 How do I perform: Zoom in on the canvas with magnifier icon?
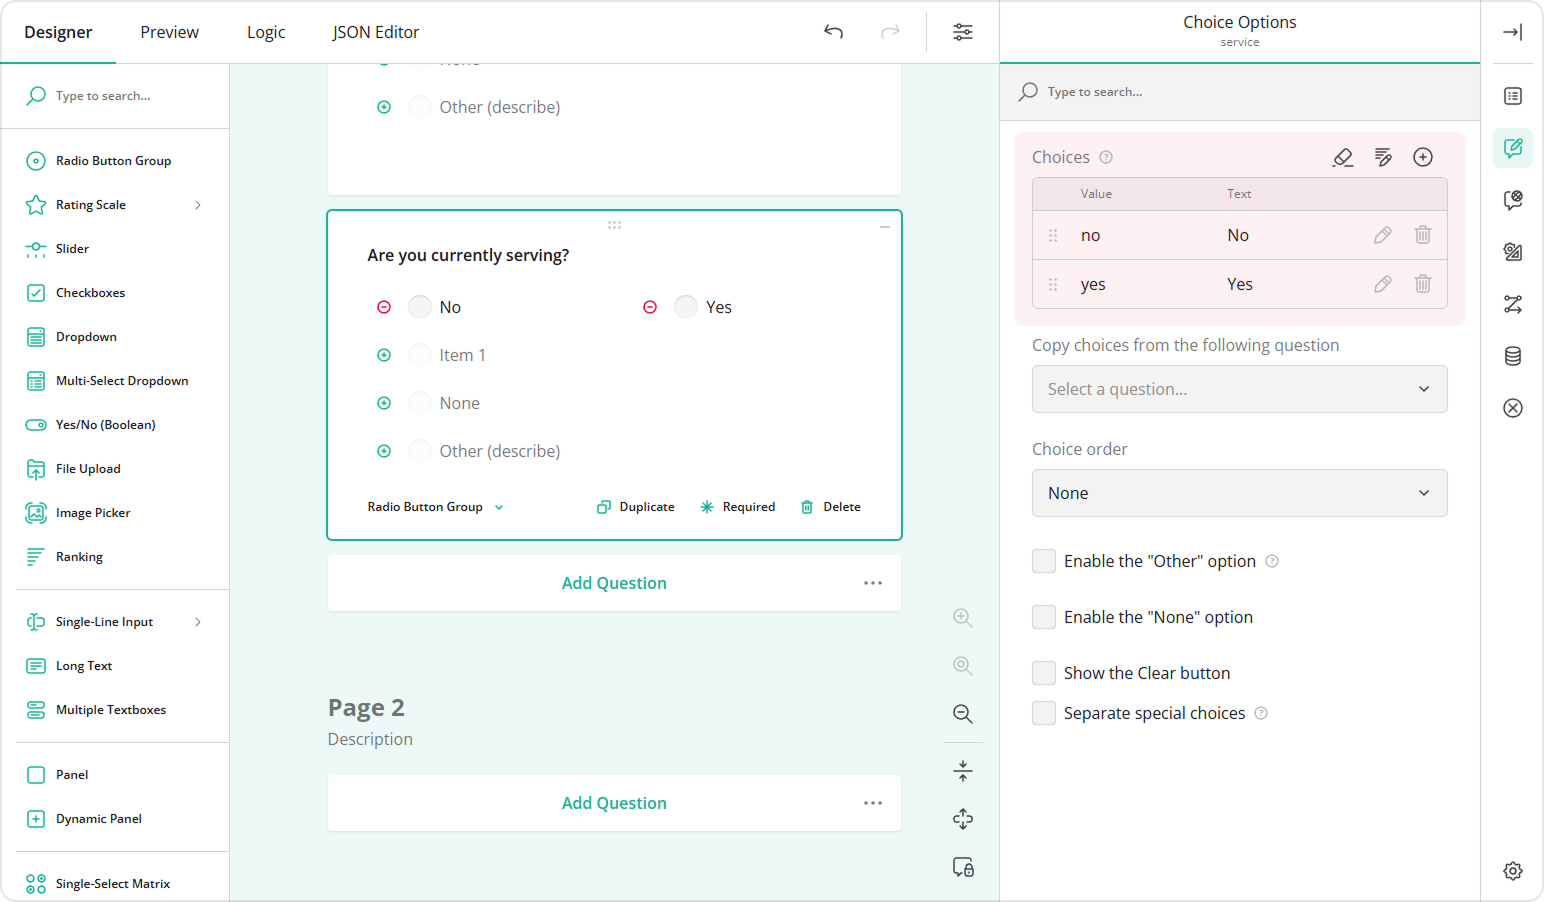(x=962, y=617)
